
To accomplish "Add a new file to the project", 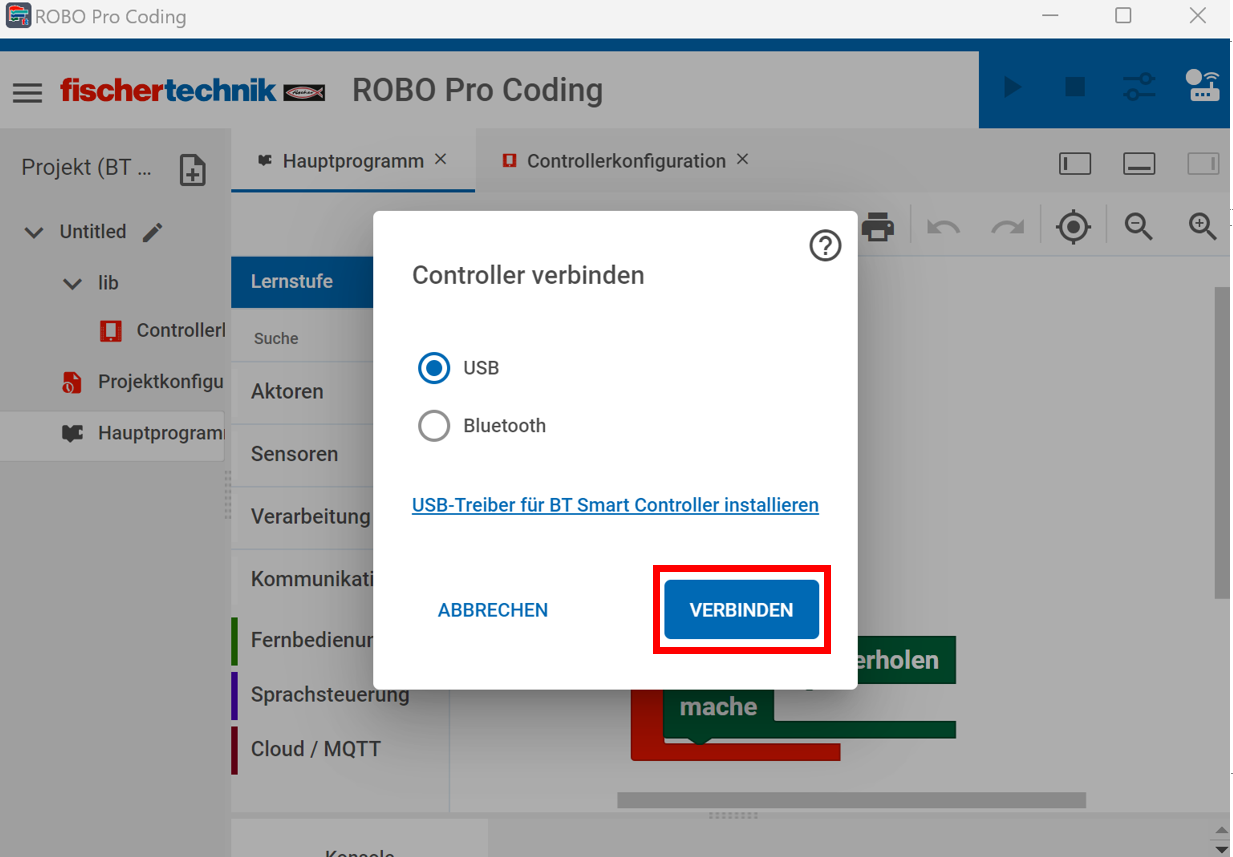I will click(192, 170).
